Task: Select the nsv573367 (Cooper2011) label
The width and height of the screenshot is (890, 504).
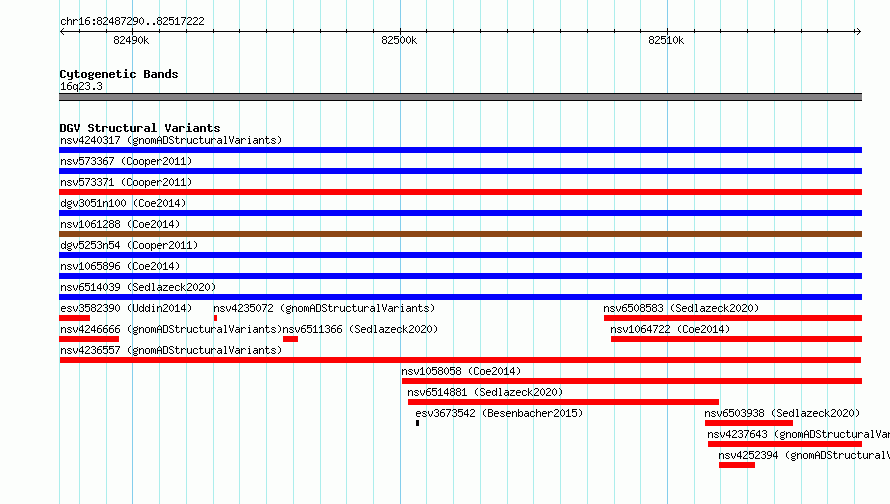Action: pyautogui.click(x=126, y=161)
